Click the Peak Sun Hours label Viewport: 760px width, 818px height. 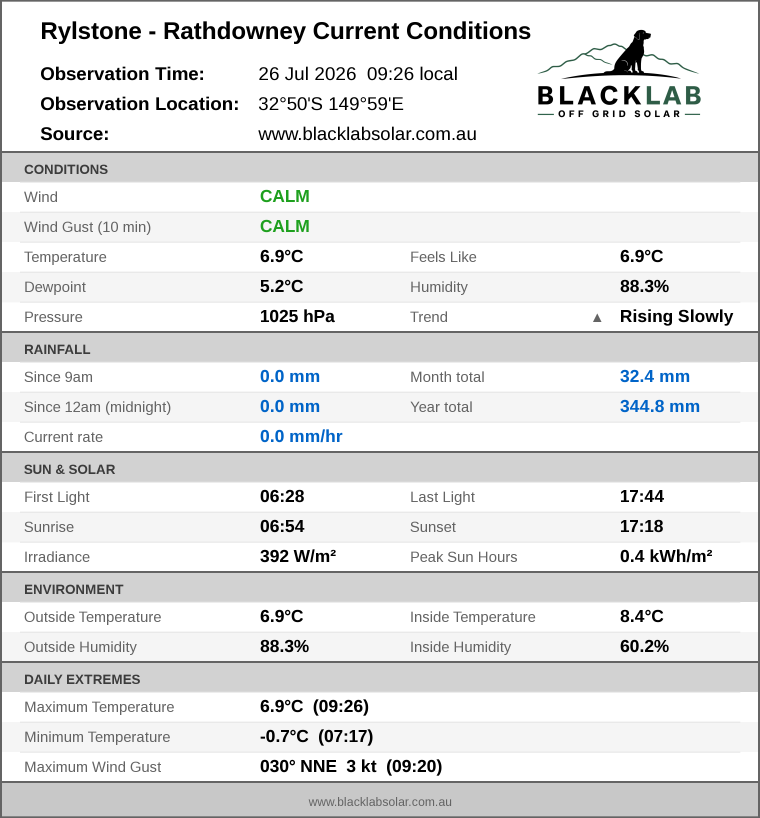coord(464,557)
